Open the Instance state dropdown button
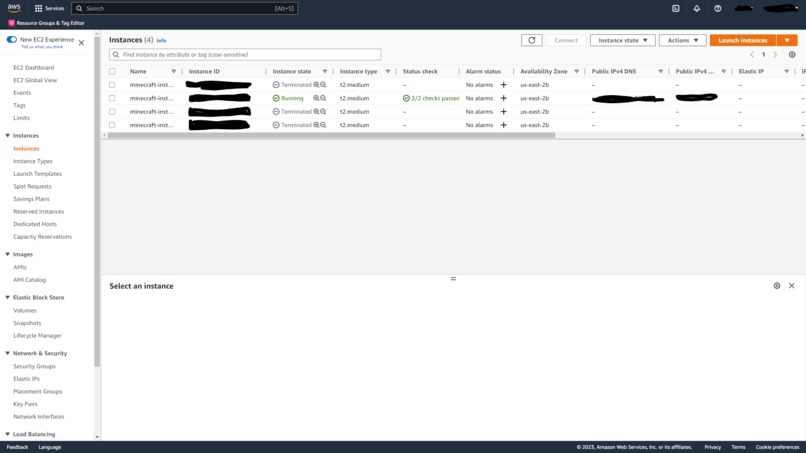Viewport: 806px width, 453px height. tap(622, 40)
